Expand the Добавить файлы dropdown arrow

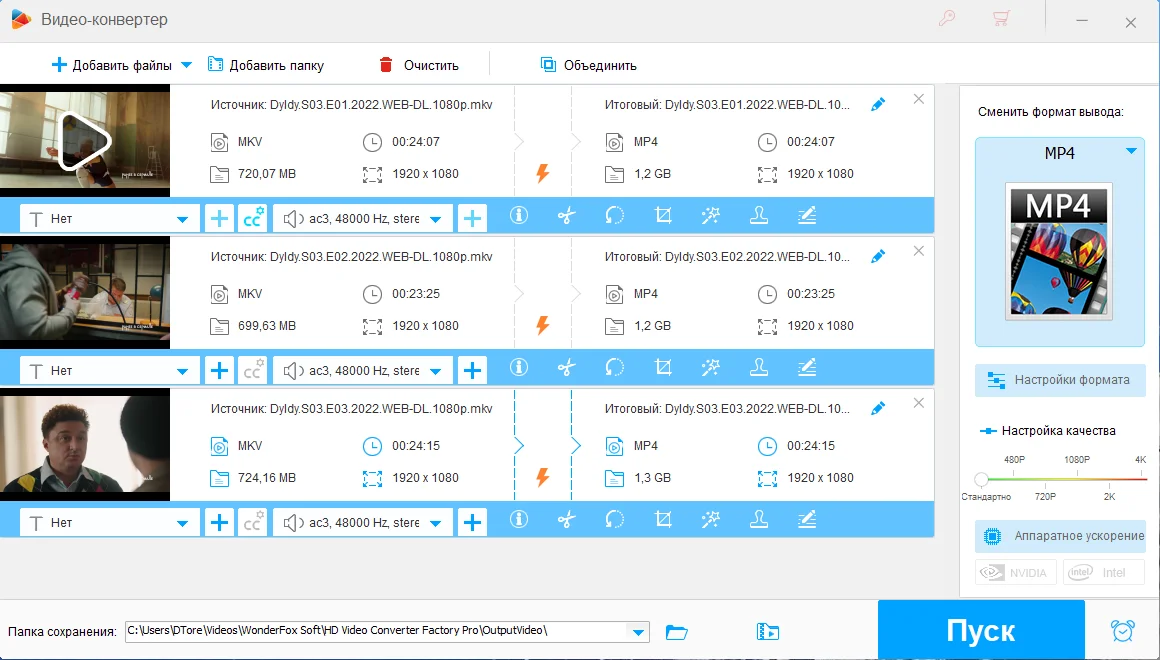coord(186,65)
